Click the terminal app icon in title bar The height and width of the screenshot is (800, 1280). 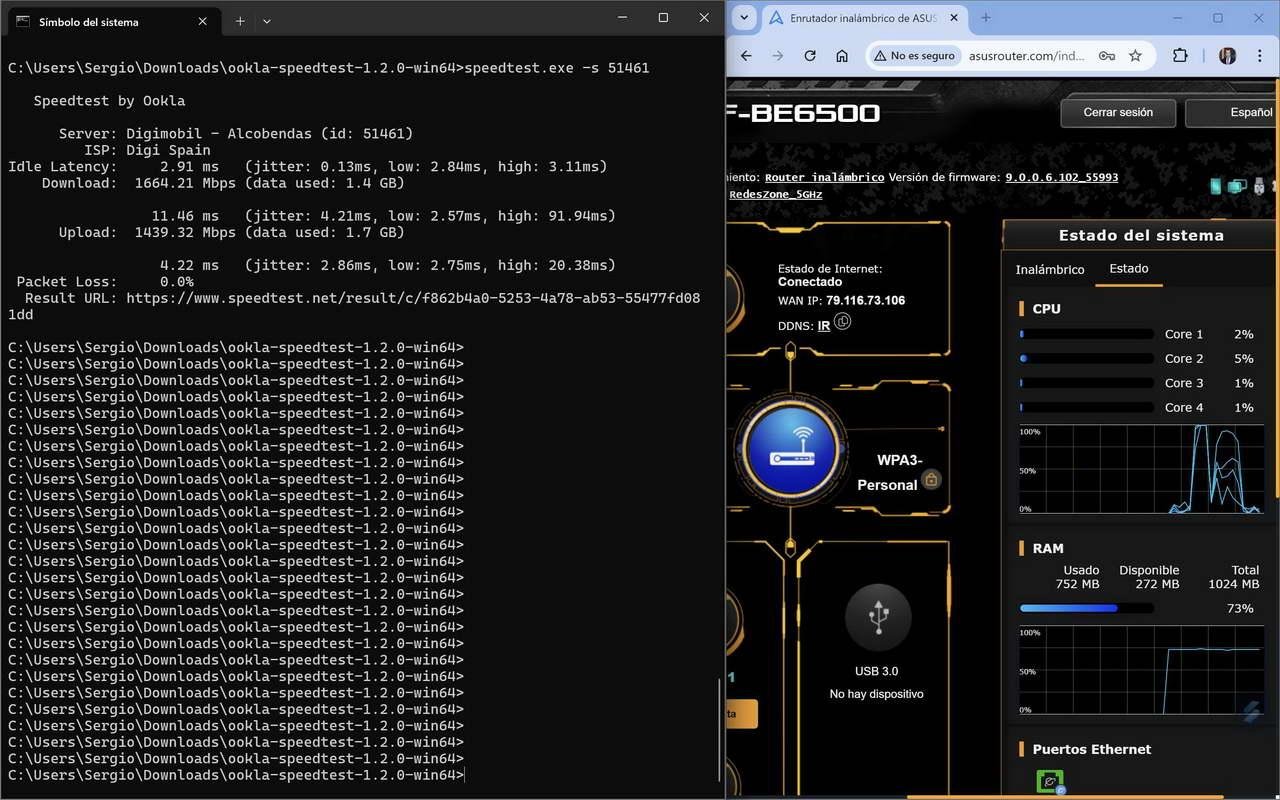coord(22,21)
